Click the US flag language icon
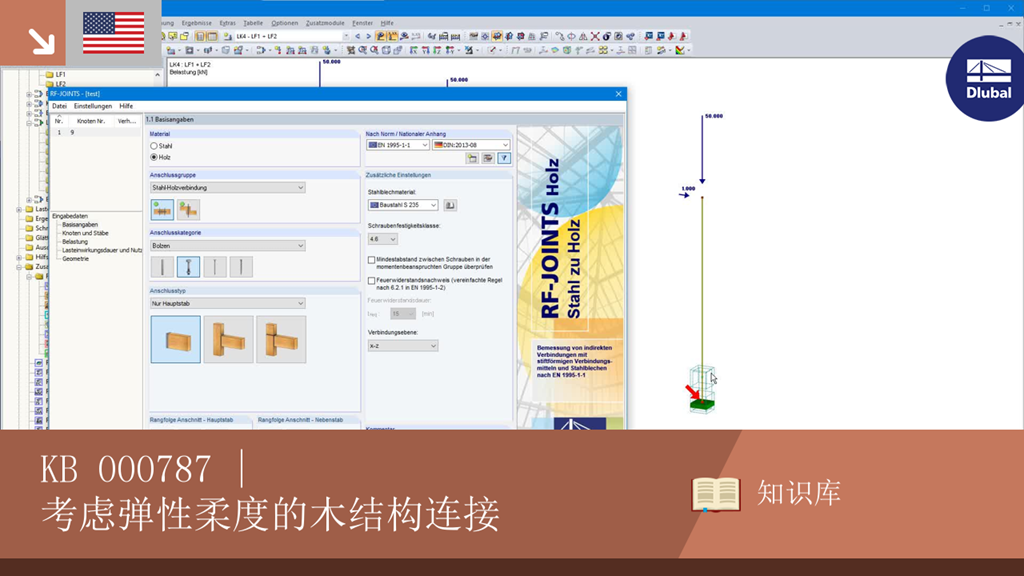The image size is (1024, 576). coord(114,33)
